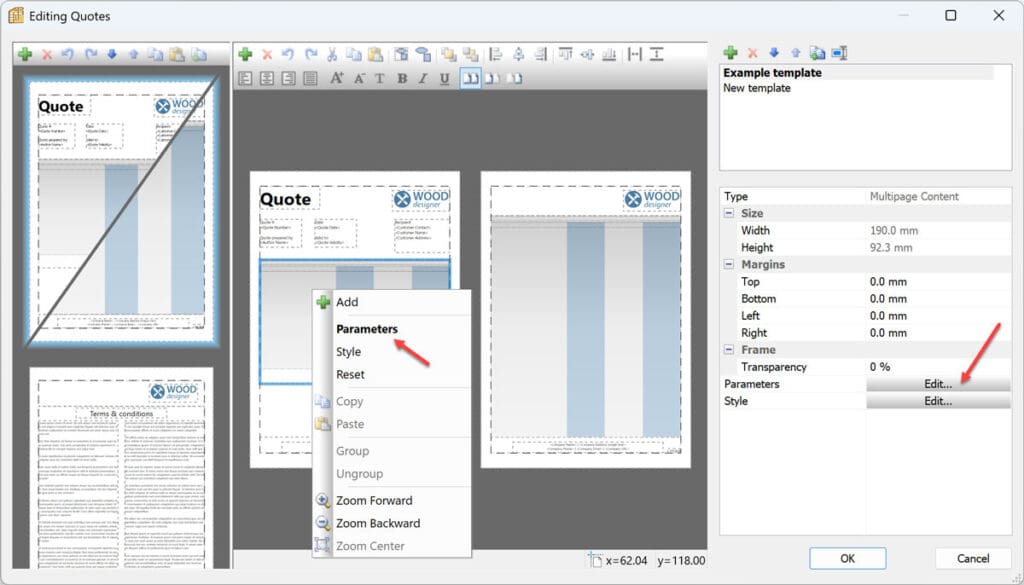
Task: Toggle Underline formatting
Action: click(x=445, y=78)
